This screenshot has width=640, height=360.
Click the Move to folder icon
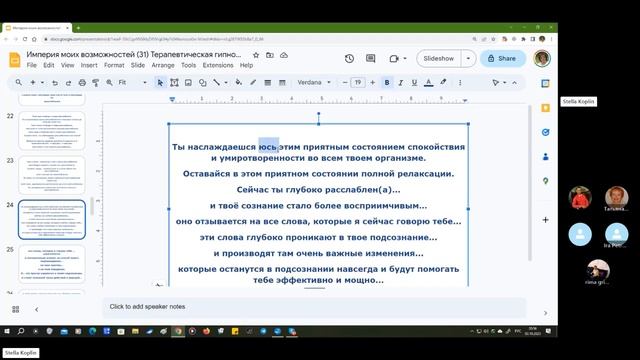click(x=270, y=55)
